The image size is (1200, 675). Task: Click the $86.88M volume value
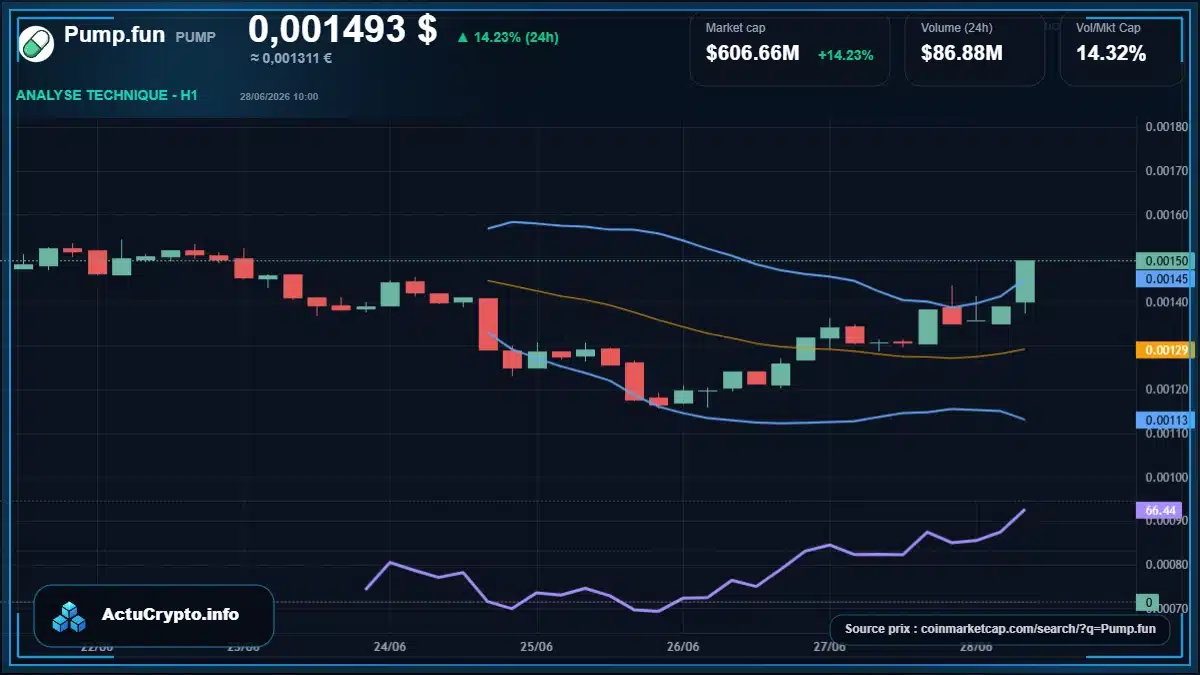point(961,54)
